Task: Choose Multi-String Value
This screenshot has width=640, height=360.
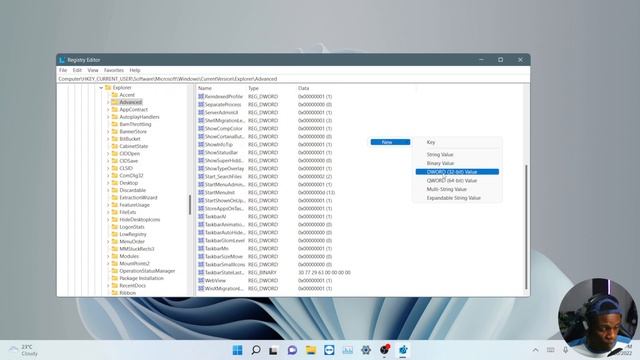Action: pos(457,189)
